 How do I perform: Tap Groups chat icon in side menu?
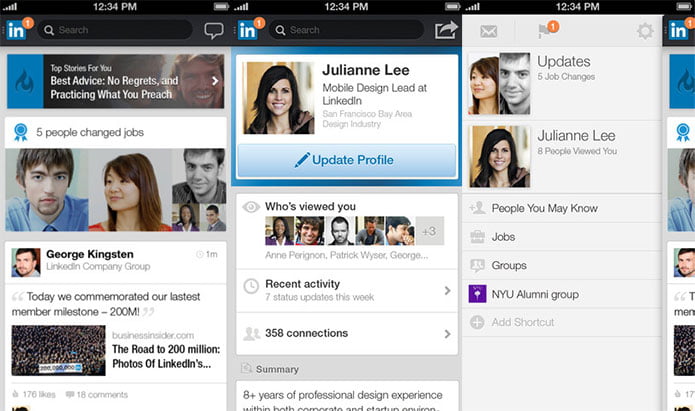click(x=477, y=266)
